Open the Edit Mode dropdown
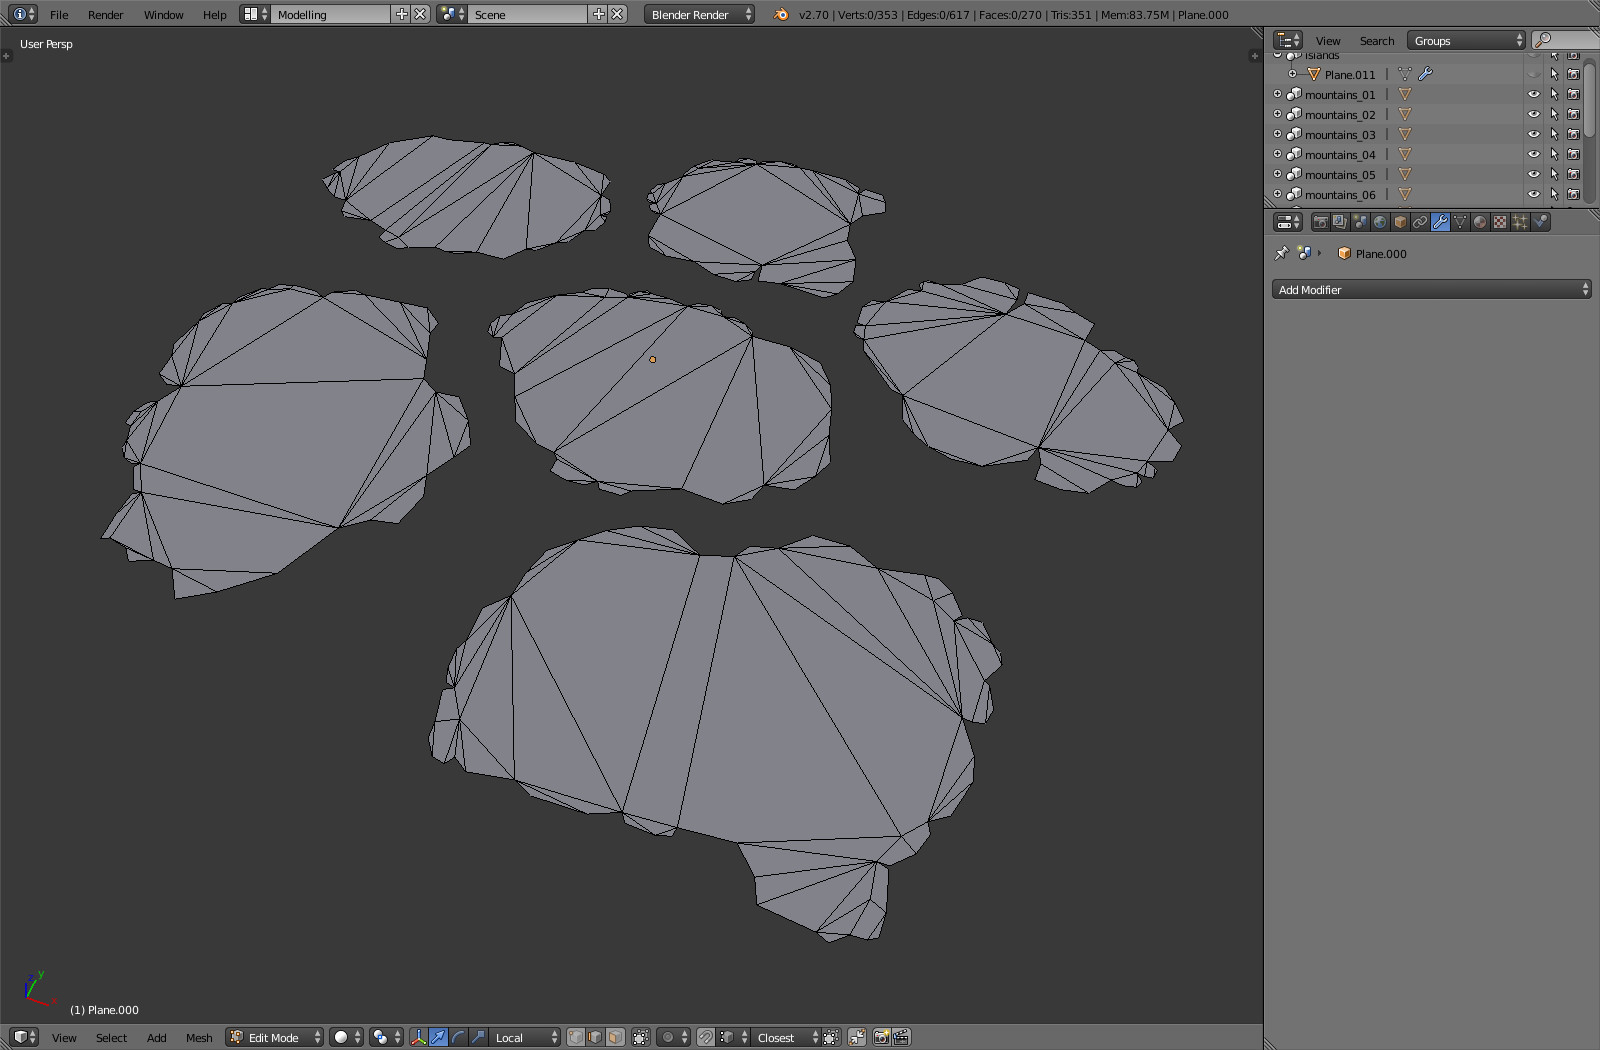Image resolution: width=1600 pixels, height=1050 pixels. 275,1037
